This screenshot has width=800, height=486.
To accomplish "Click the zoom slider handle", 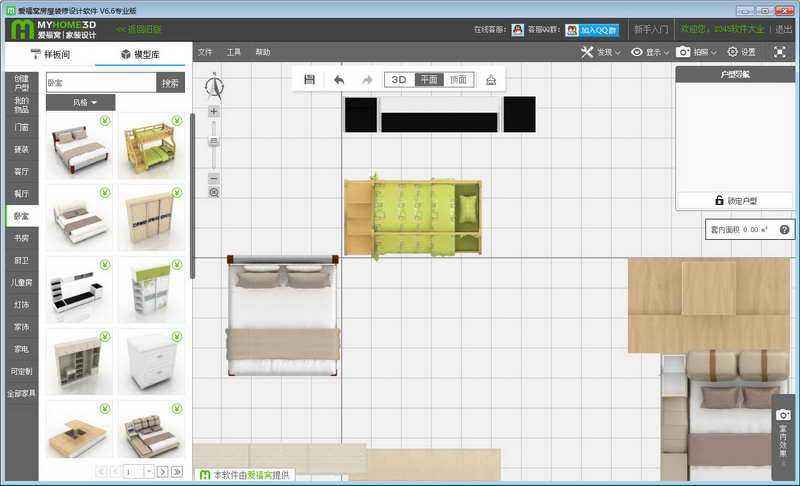I will pos(214,141).
